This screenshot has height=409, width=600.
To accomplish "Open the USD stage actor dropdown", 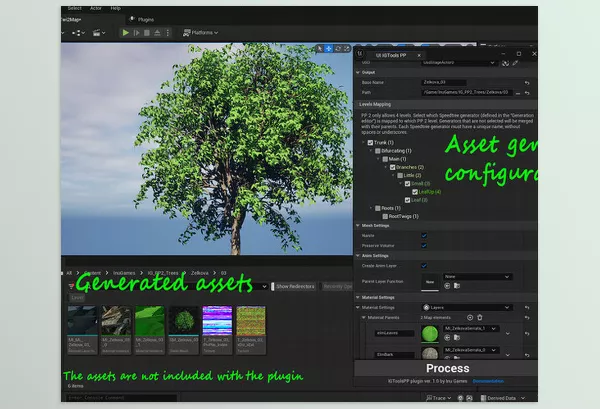I will coord(458,62).
